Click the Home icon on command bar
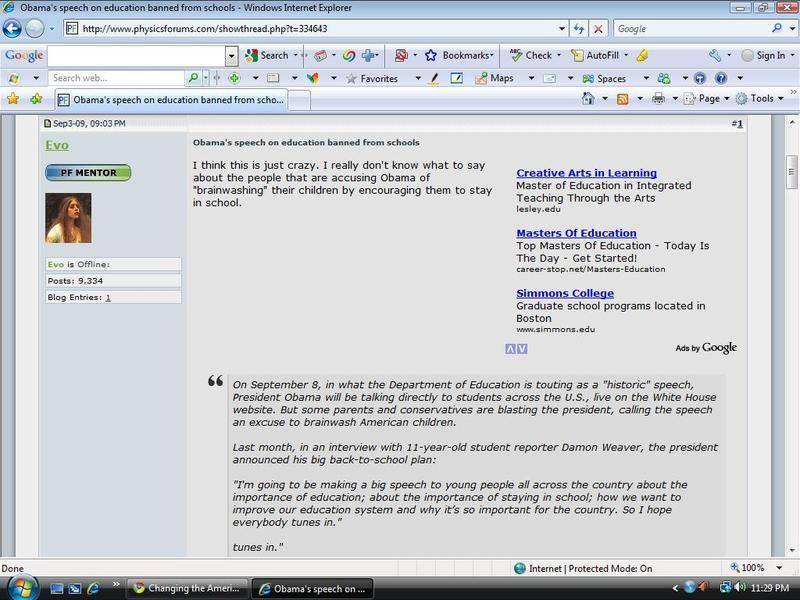The height and width of the screenshot is (600, 800). coord(588,98)
